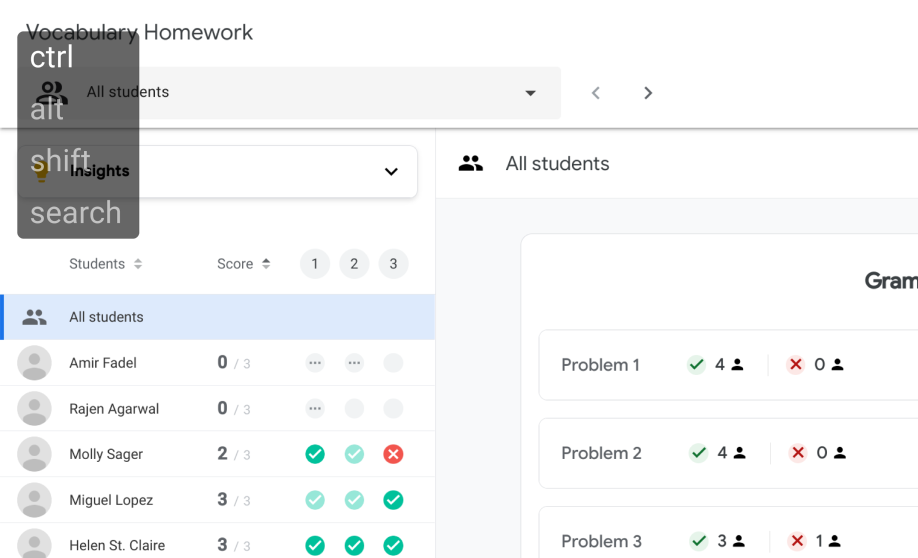Click the Vocabulary Homework title

click(x=139, y=32)
